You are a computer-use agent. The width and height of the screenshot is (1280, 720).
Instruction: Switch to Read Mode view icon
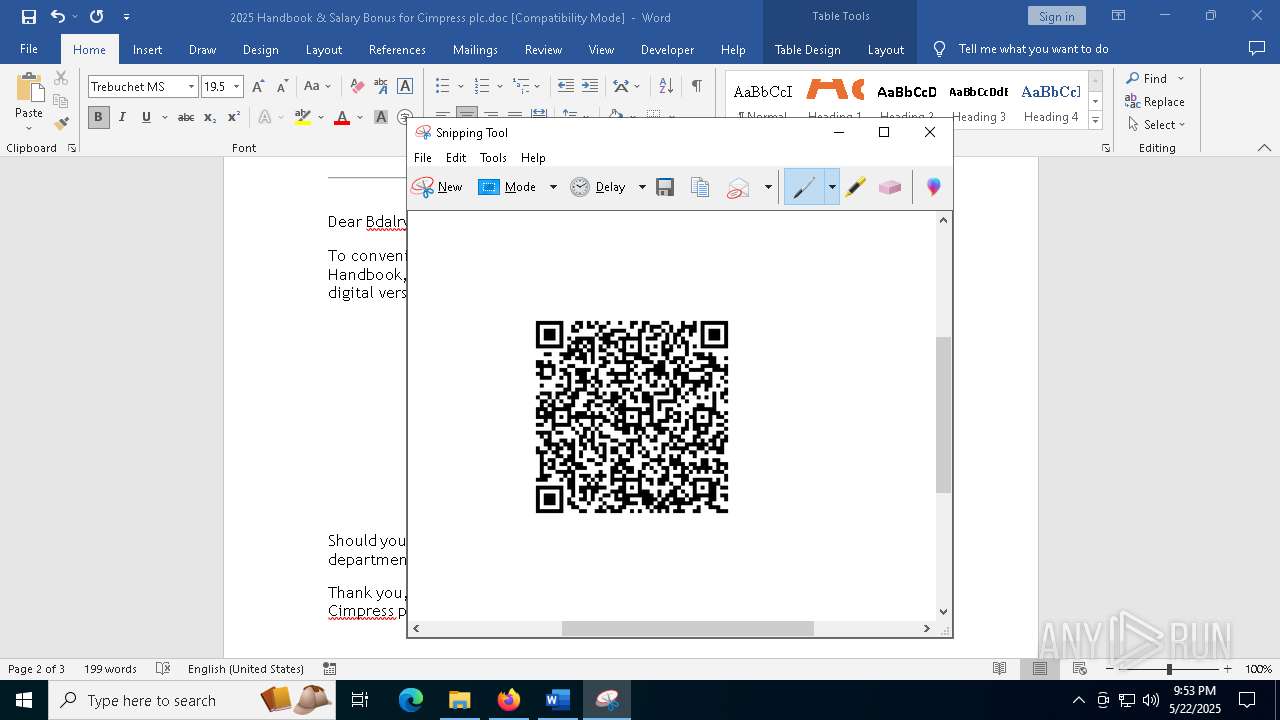click(999, 669)
